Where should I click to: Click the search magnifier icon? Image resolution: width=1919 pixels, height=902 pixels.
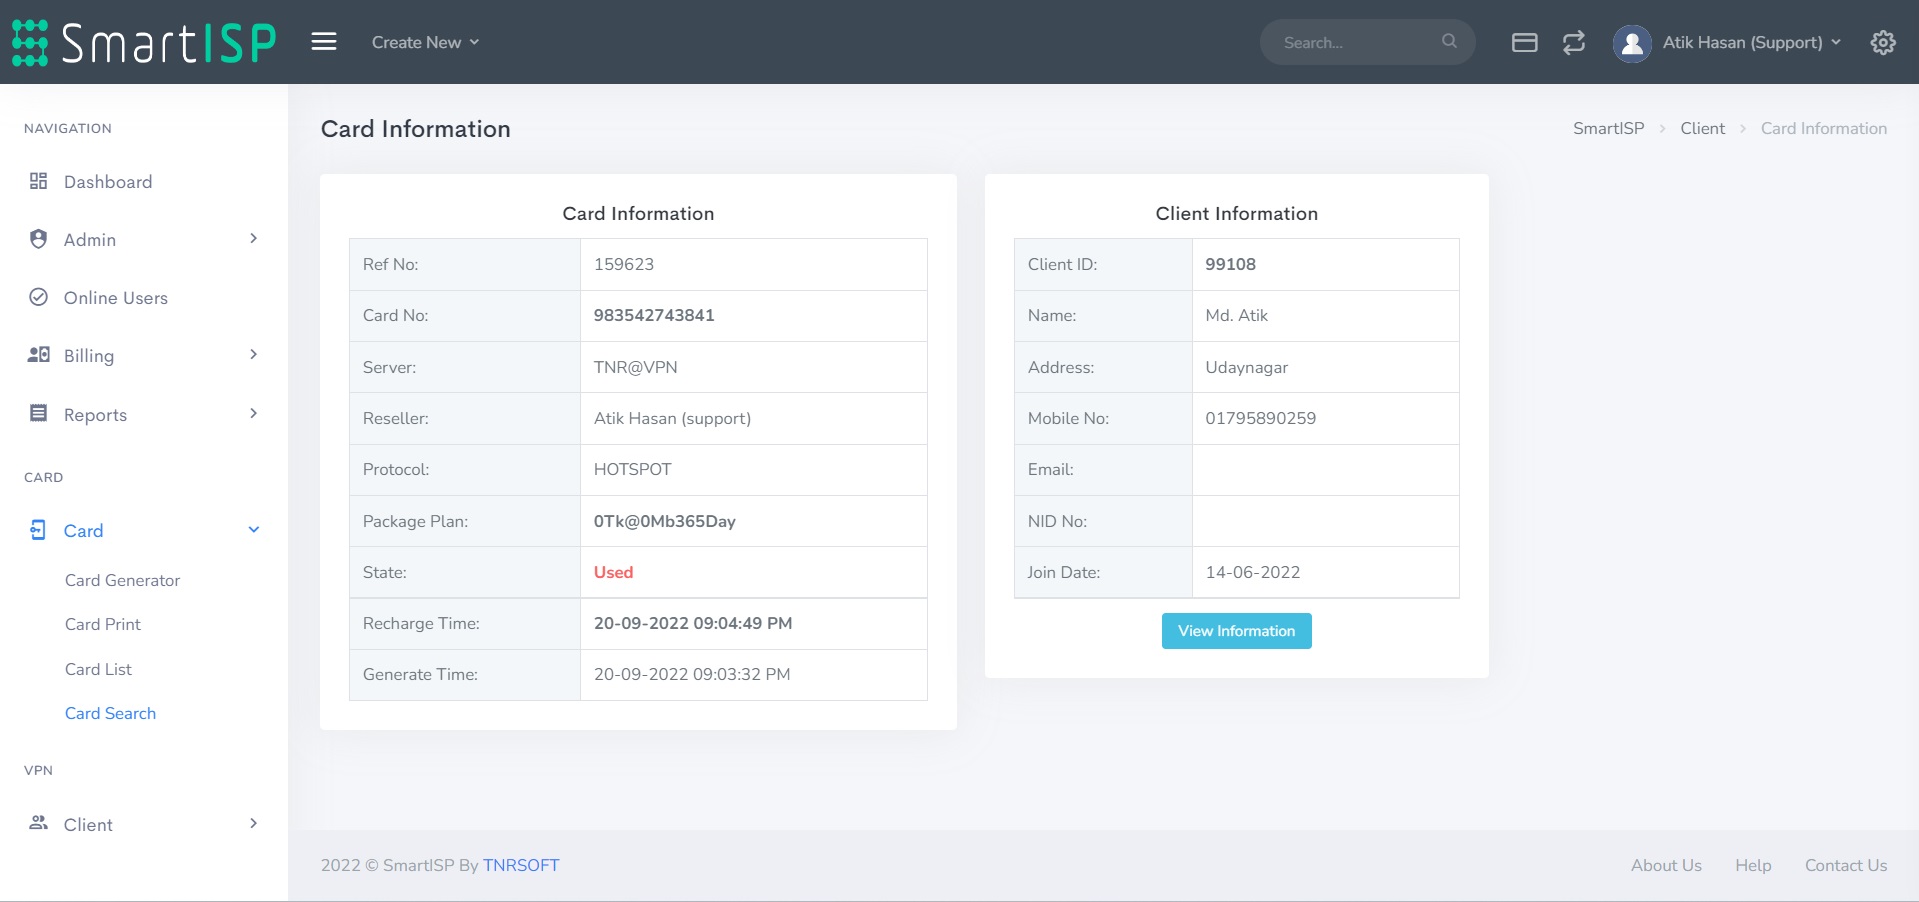pos(1449,41)
